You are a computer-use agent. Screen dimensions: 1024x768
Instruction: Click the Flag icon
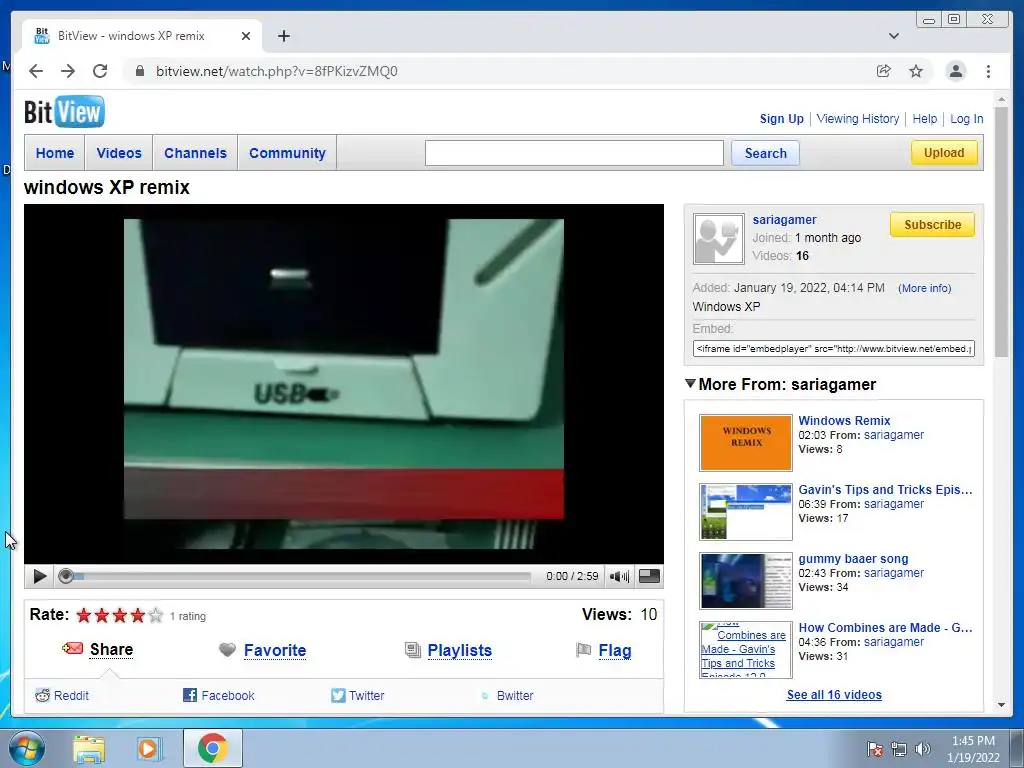click(x=583, y=650)
